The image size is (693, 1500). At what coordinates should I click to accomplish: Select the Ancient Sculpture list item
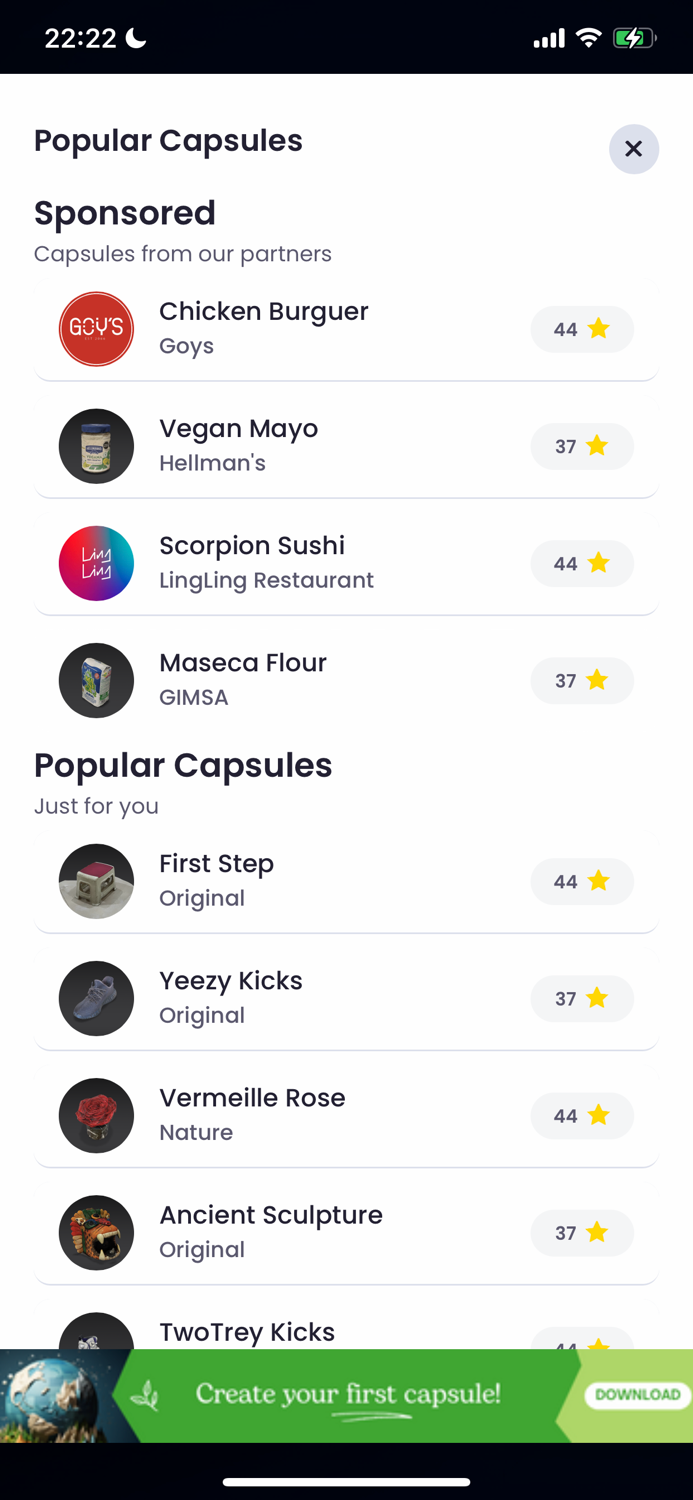(x=270, y=1215)
